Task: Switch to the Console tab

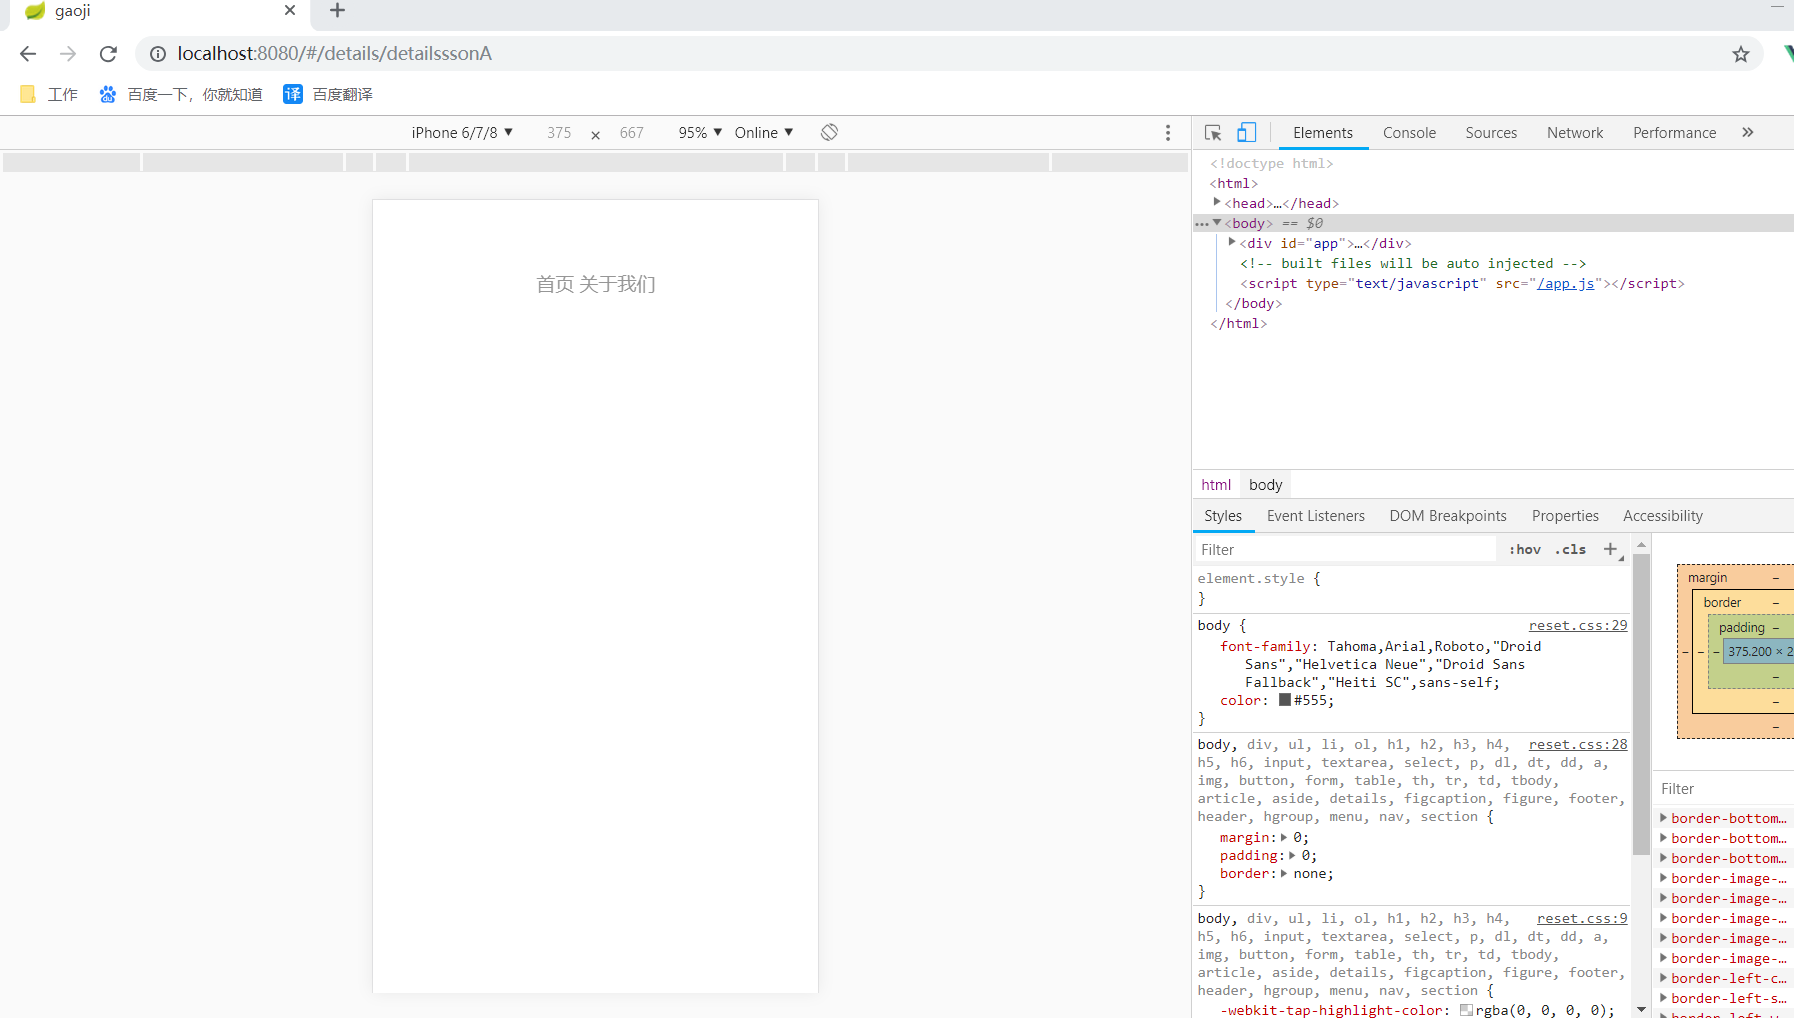Action: pos(1409,133)
